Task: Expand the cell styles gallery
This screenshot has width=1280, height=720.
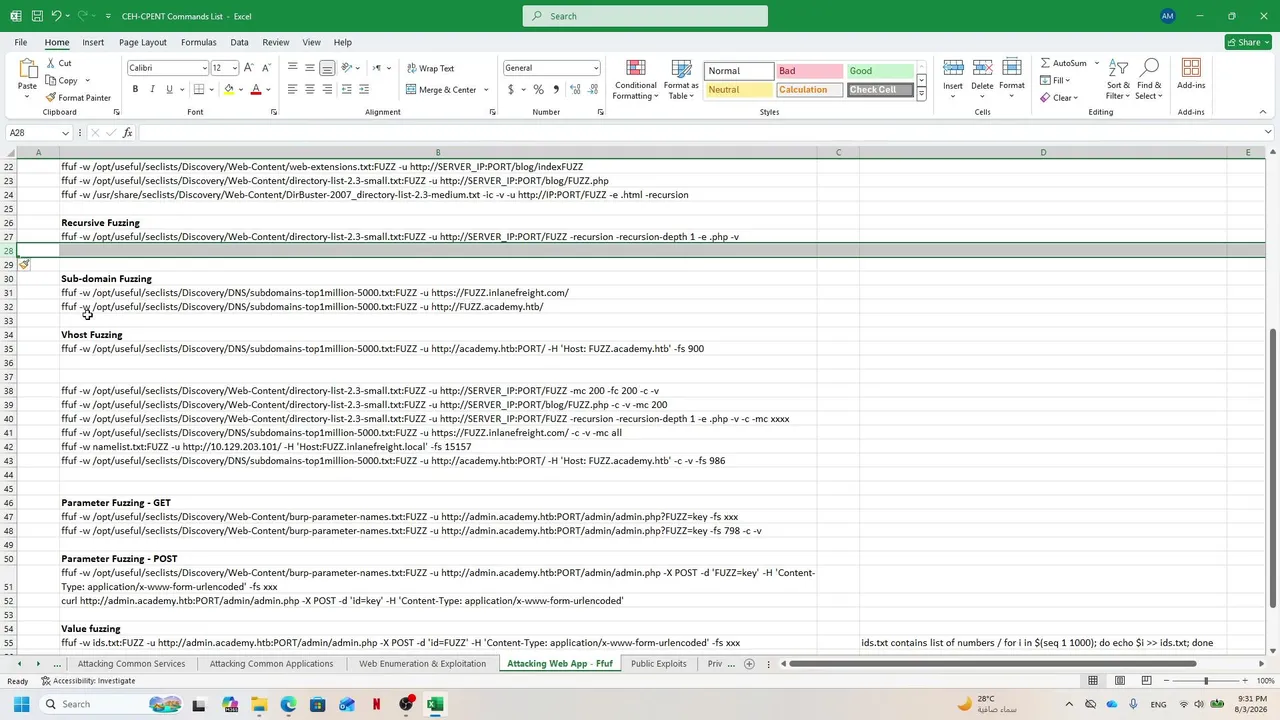Action: pyautogui.click(x=921, y=93)
